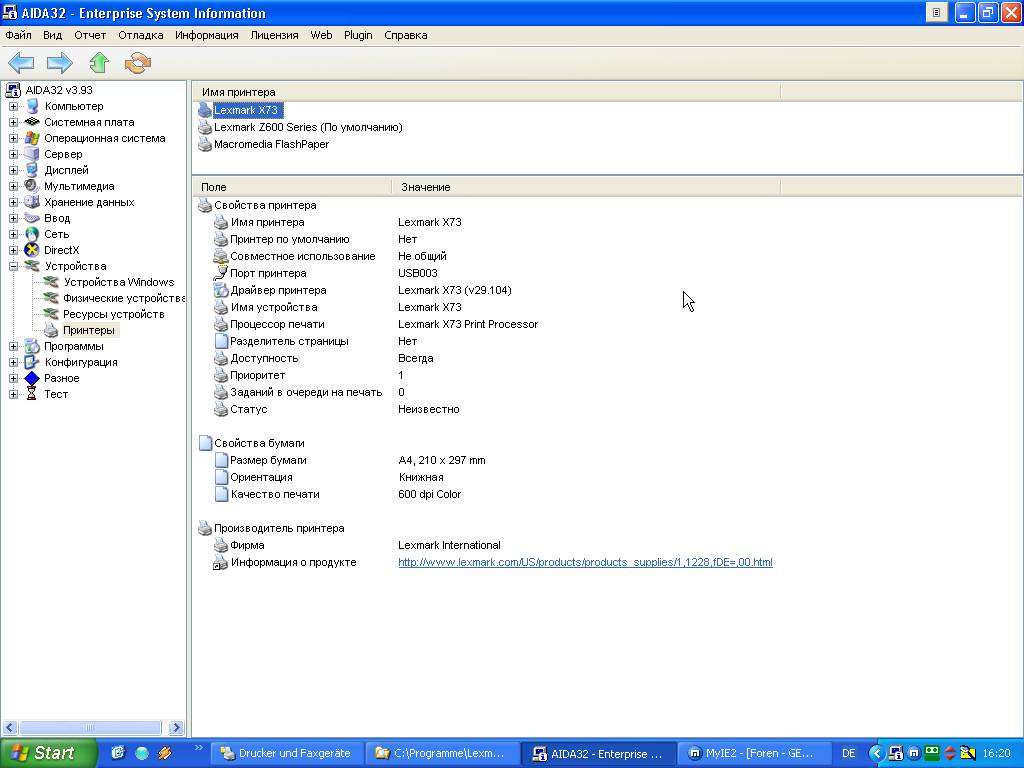Image resolution: width=1024 pixels, height=768 pixels.
Task: Click the blue diamond Разное icon
Action: tap(31, 378)
